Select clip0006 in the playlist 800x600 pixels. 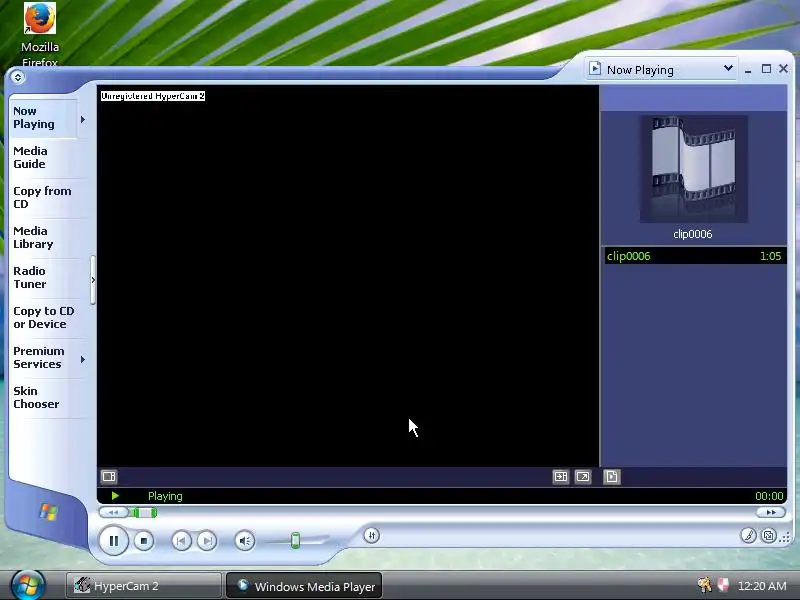(x=694, y=256)
